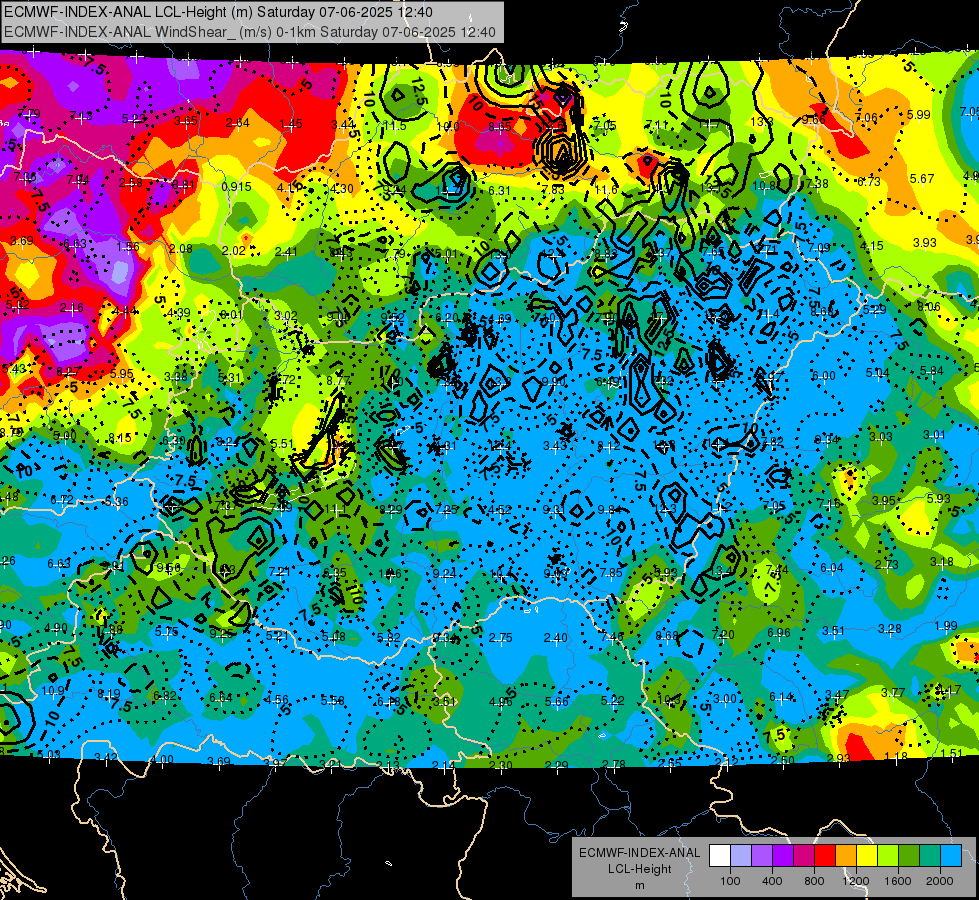The image size is (979, 900).
Task: Click the 'LCL-Height (m)' title line
Action: tap(218, 12)
